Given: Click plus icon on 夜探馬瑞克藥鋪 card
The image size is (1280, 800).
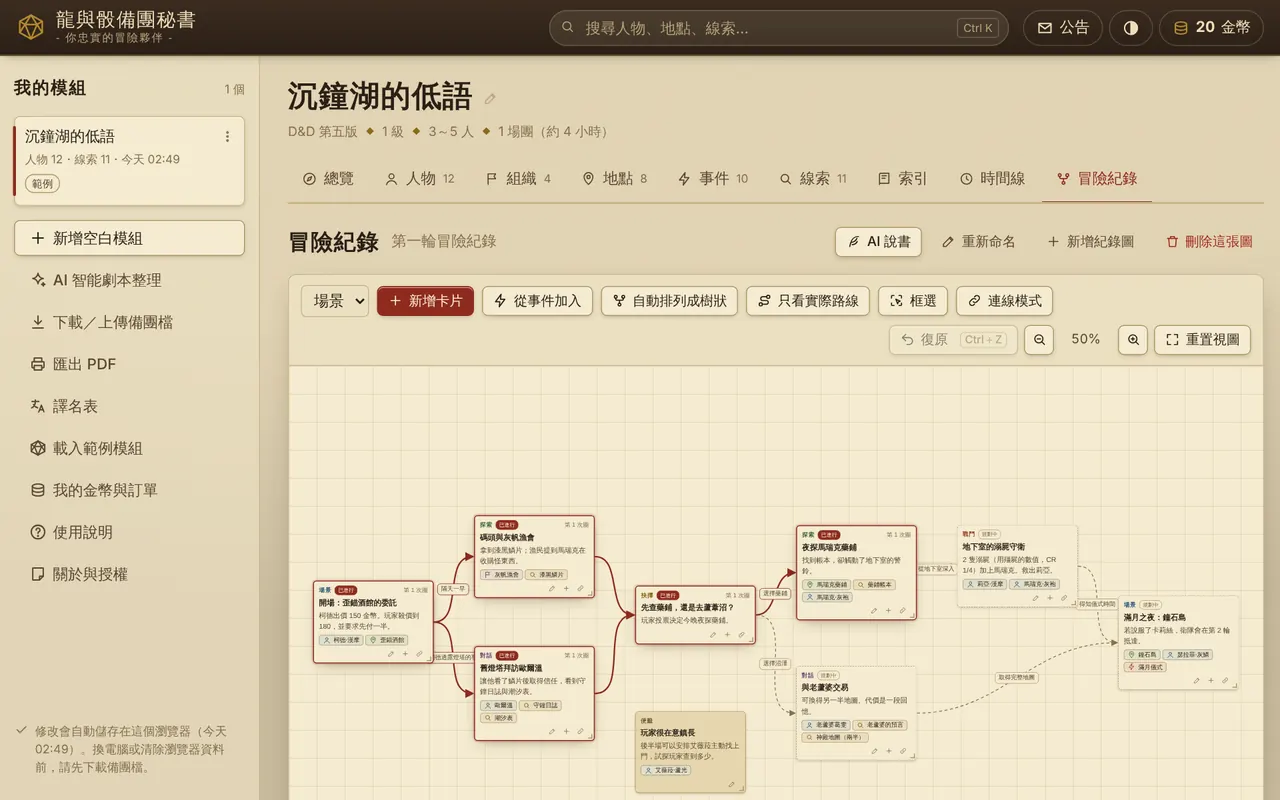Looking at the screenshot, I should [888, 610].
